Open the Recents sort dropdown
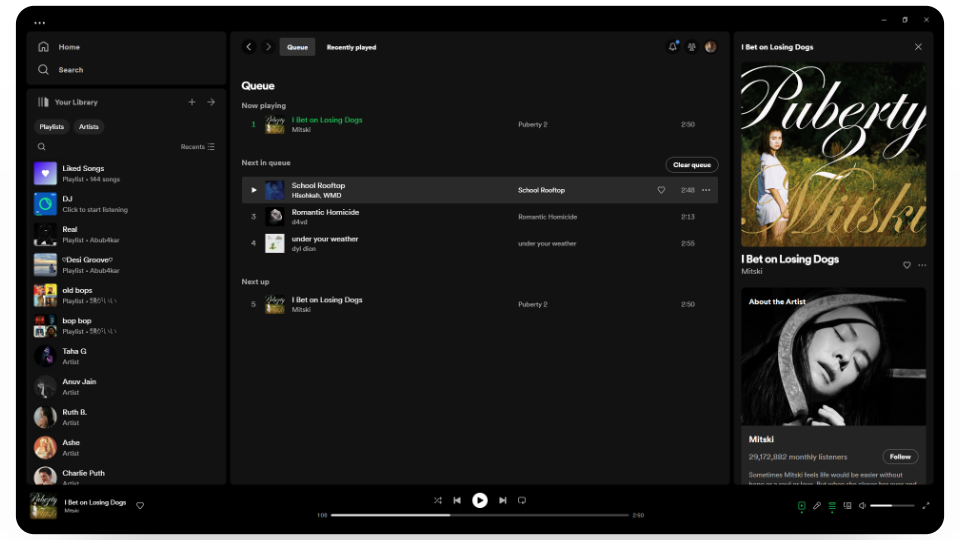Screen dimensions: 960x540 [197, 147]
